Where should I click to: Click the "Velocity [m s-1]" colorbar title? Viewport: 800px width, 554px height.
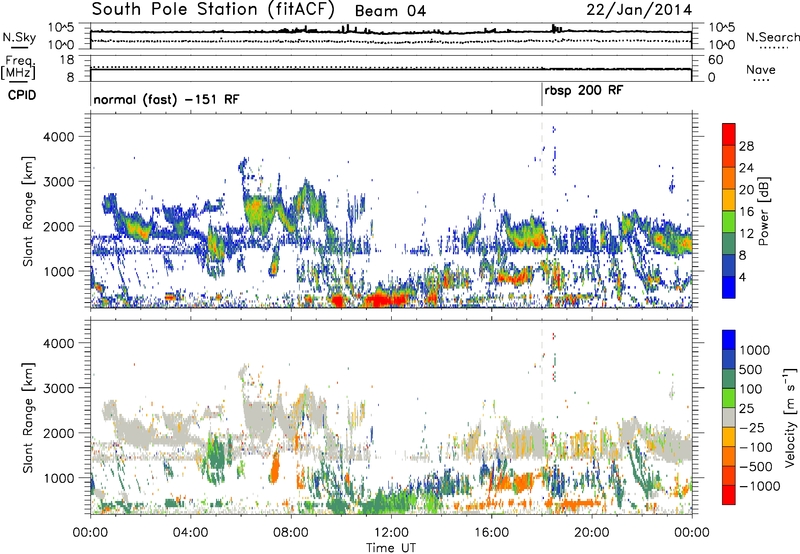[790, 417]
